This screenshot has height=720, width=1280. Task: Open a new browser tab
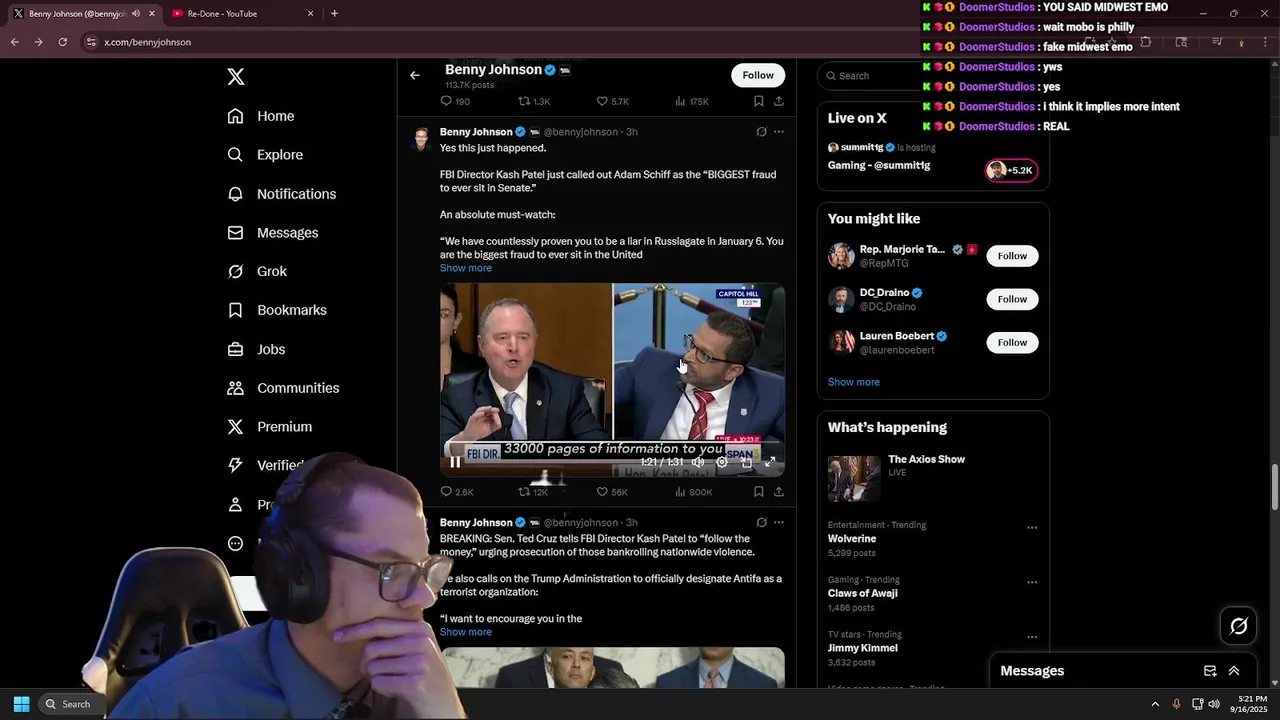[334, 14]
